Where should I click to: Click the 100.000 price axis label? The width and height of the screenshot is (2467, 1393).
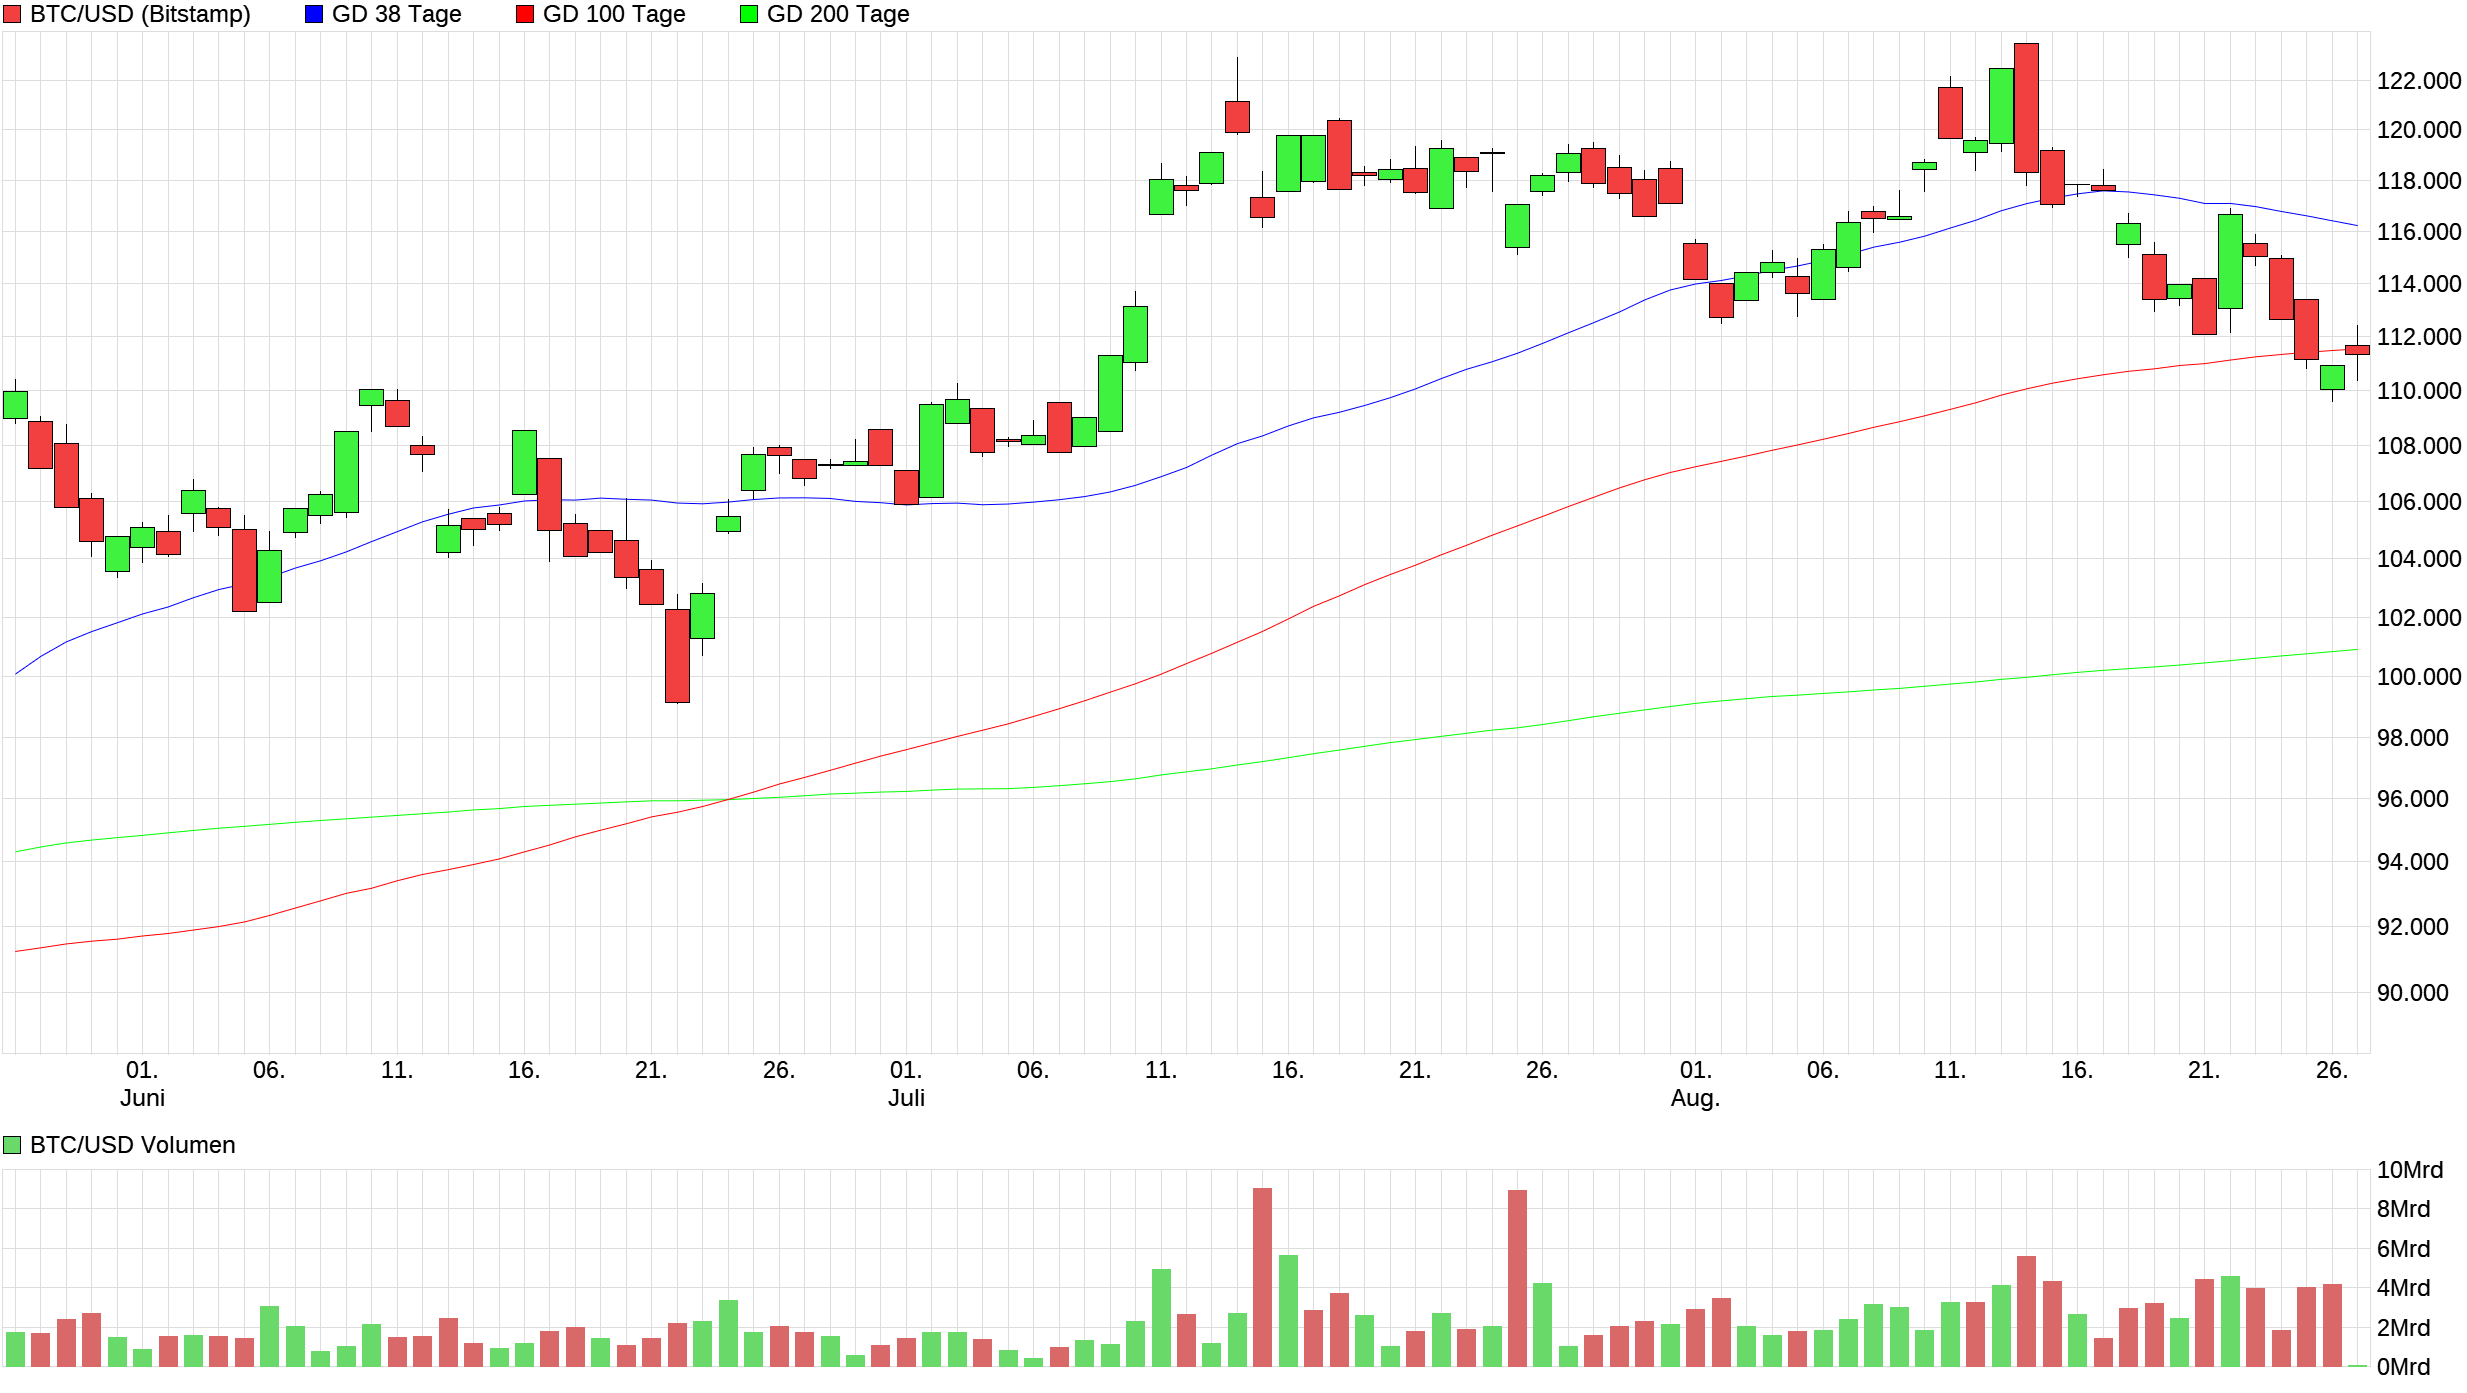click(x=2418, y=677)
